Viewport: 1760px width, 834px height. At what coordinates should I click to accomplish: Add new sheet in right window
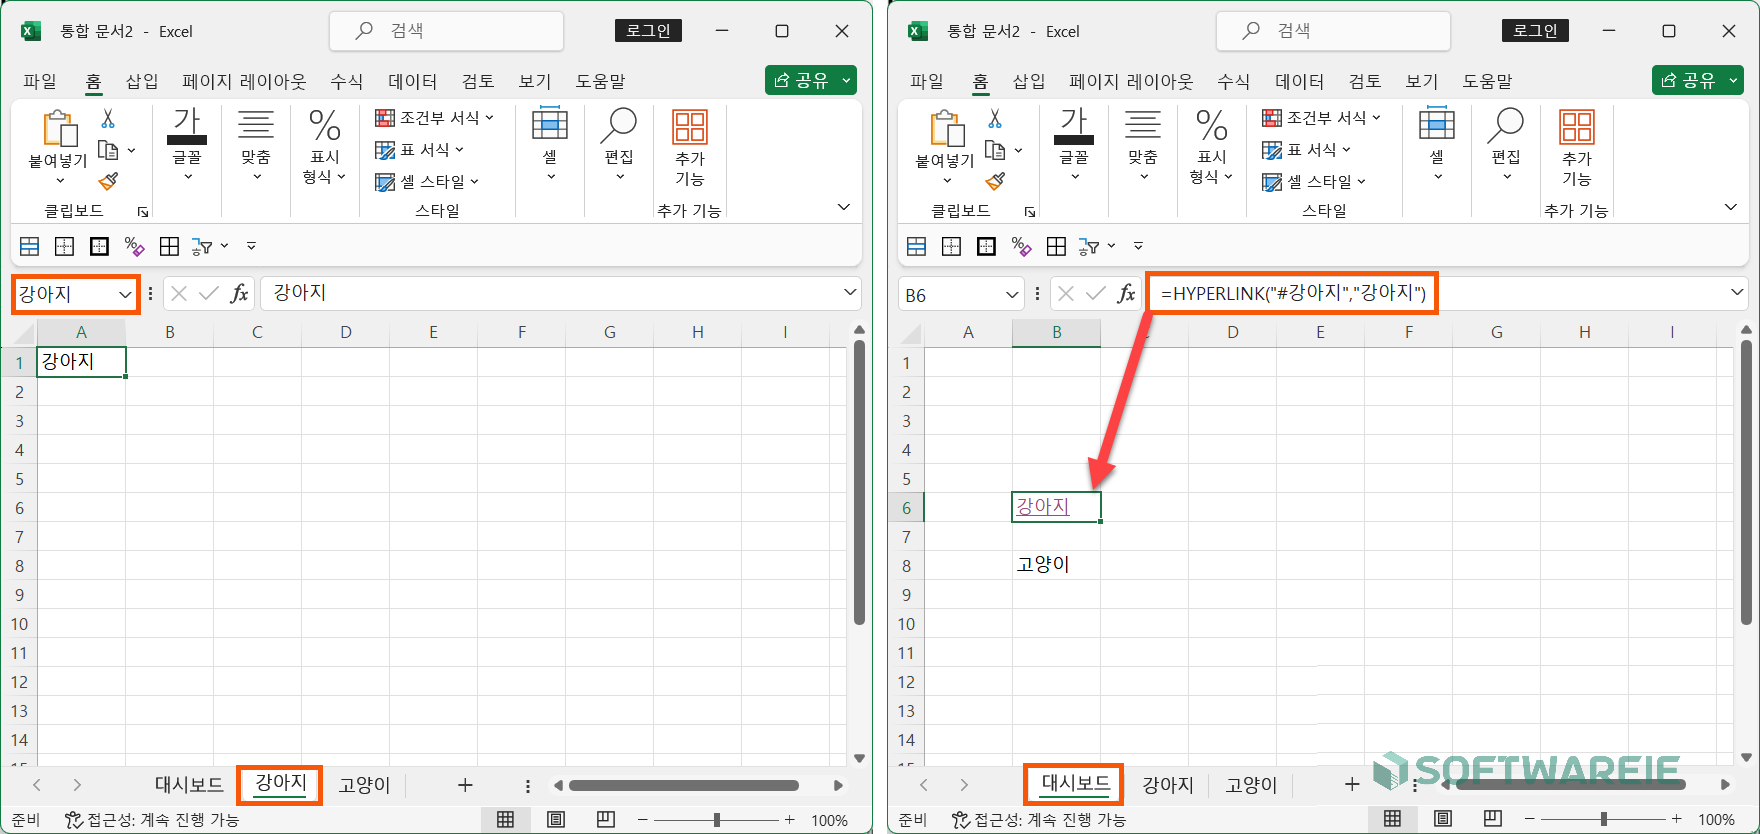(1352, 785)
